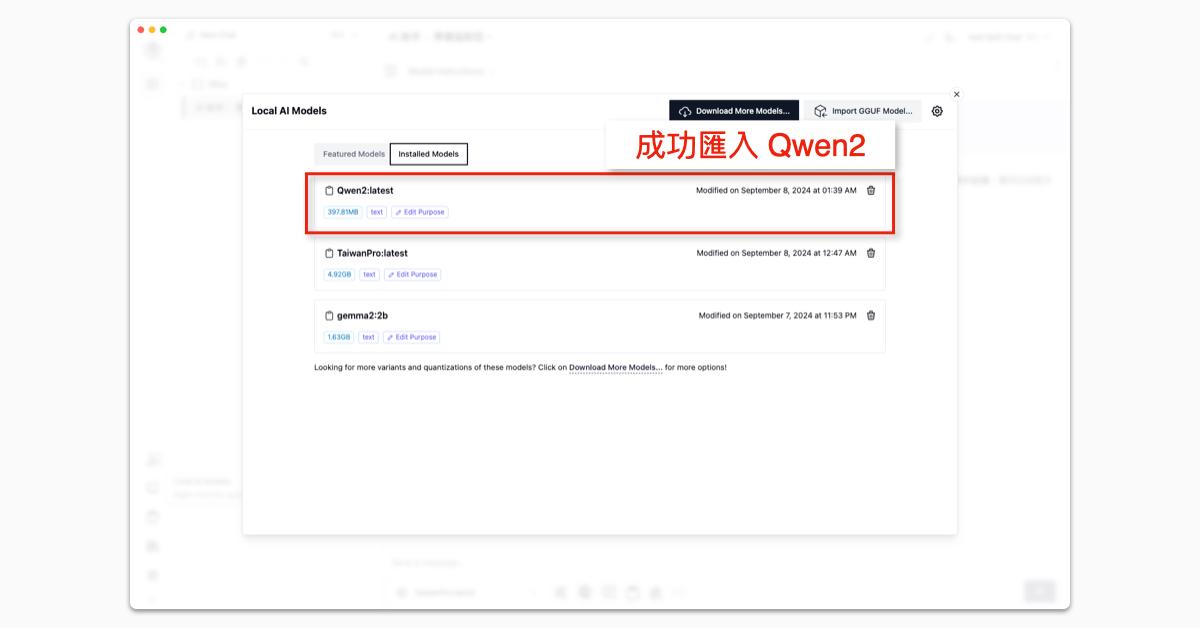Click the text tag under TaiwanPro:latest
This screenshot has width=1200, height=628.
coord(369,274)
